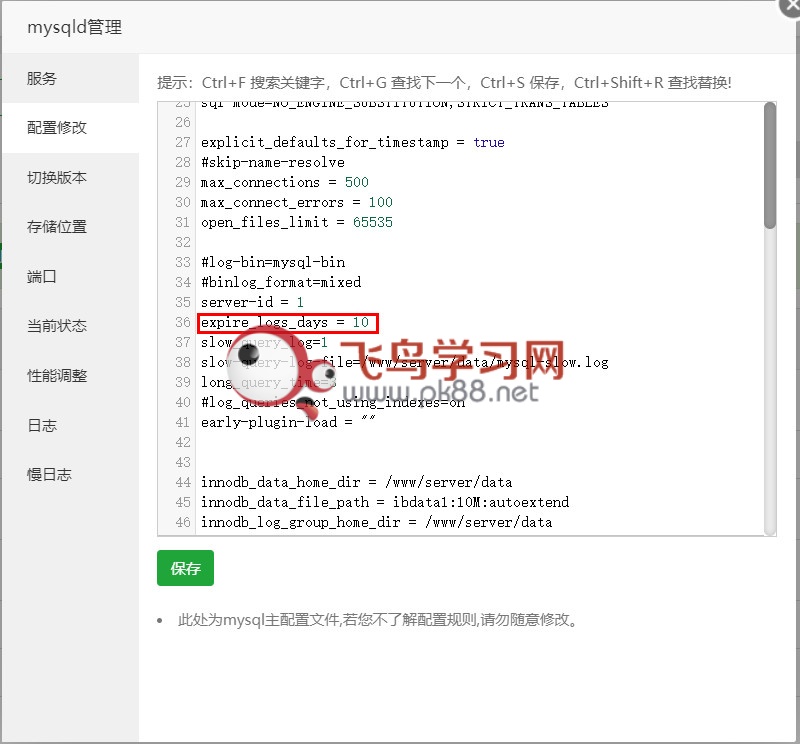Switch to the 切换版本 tab
The height and width of the screenshot is (744, 800).
pos(57,178)
